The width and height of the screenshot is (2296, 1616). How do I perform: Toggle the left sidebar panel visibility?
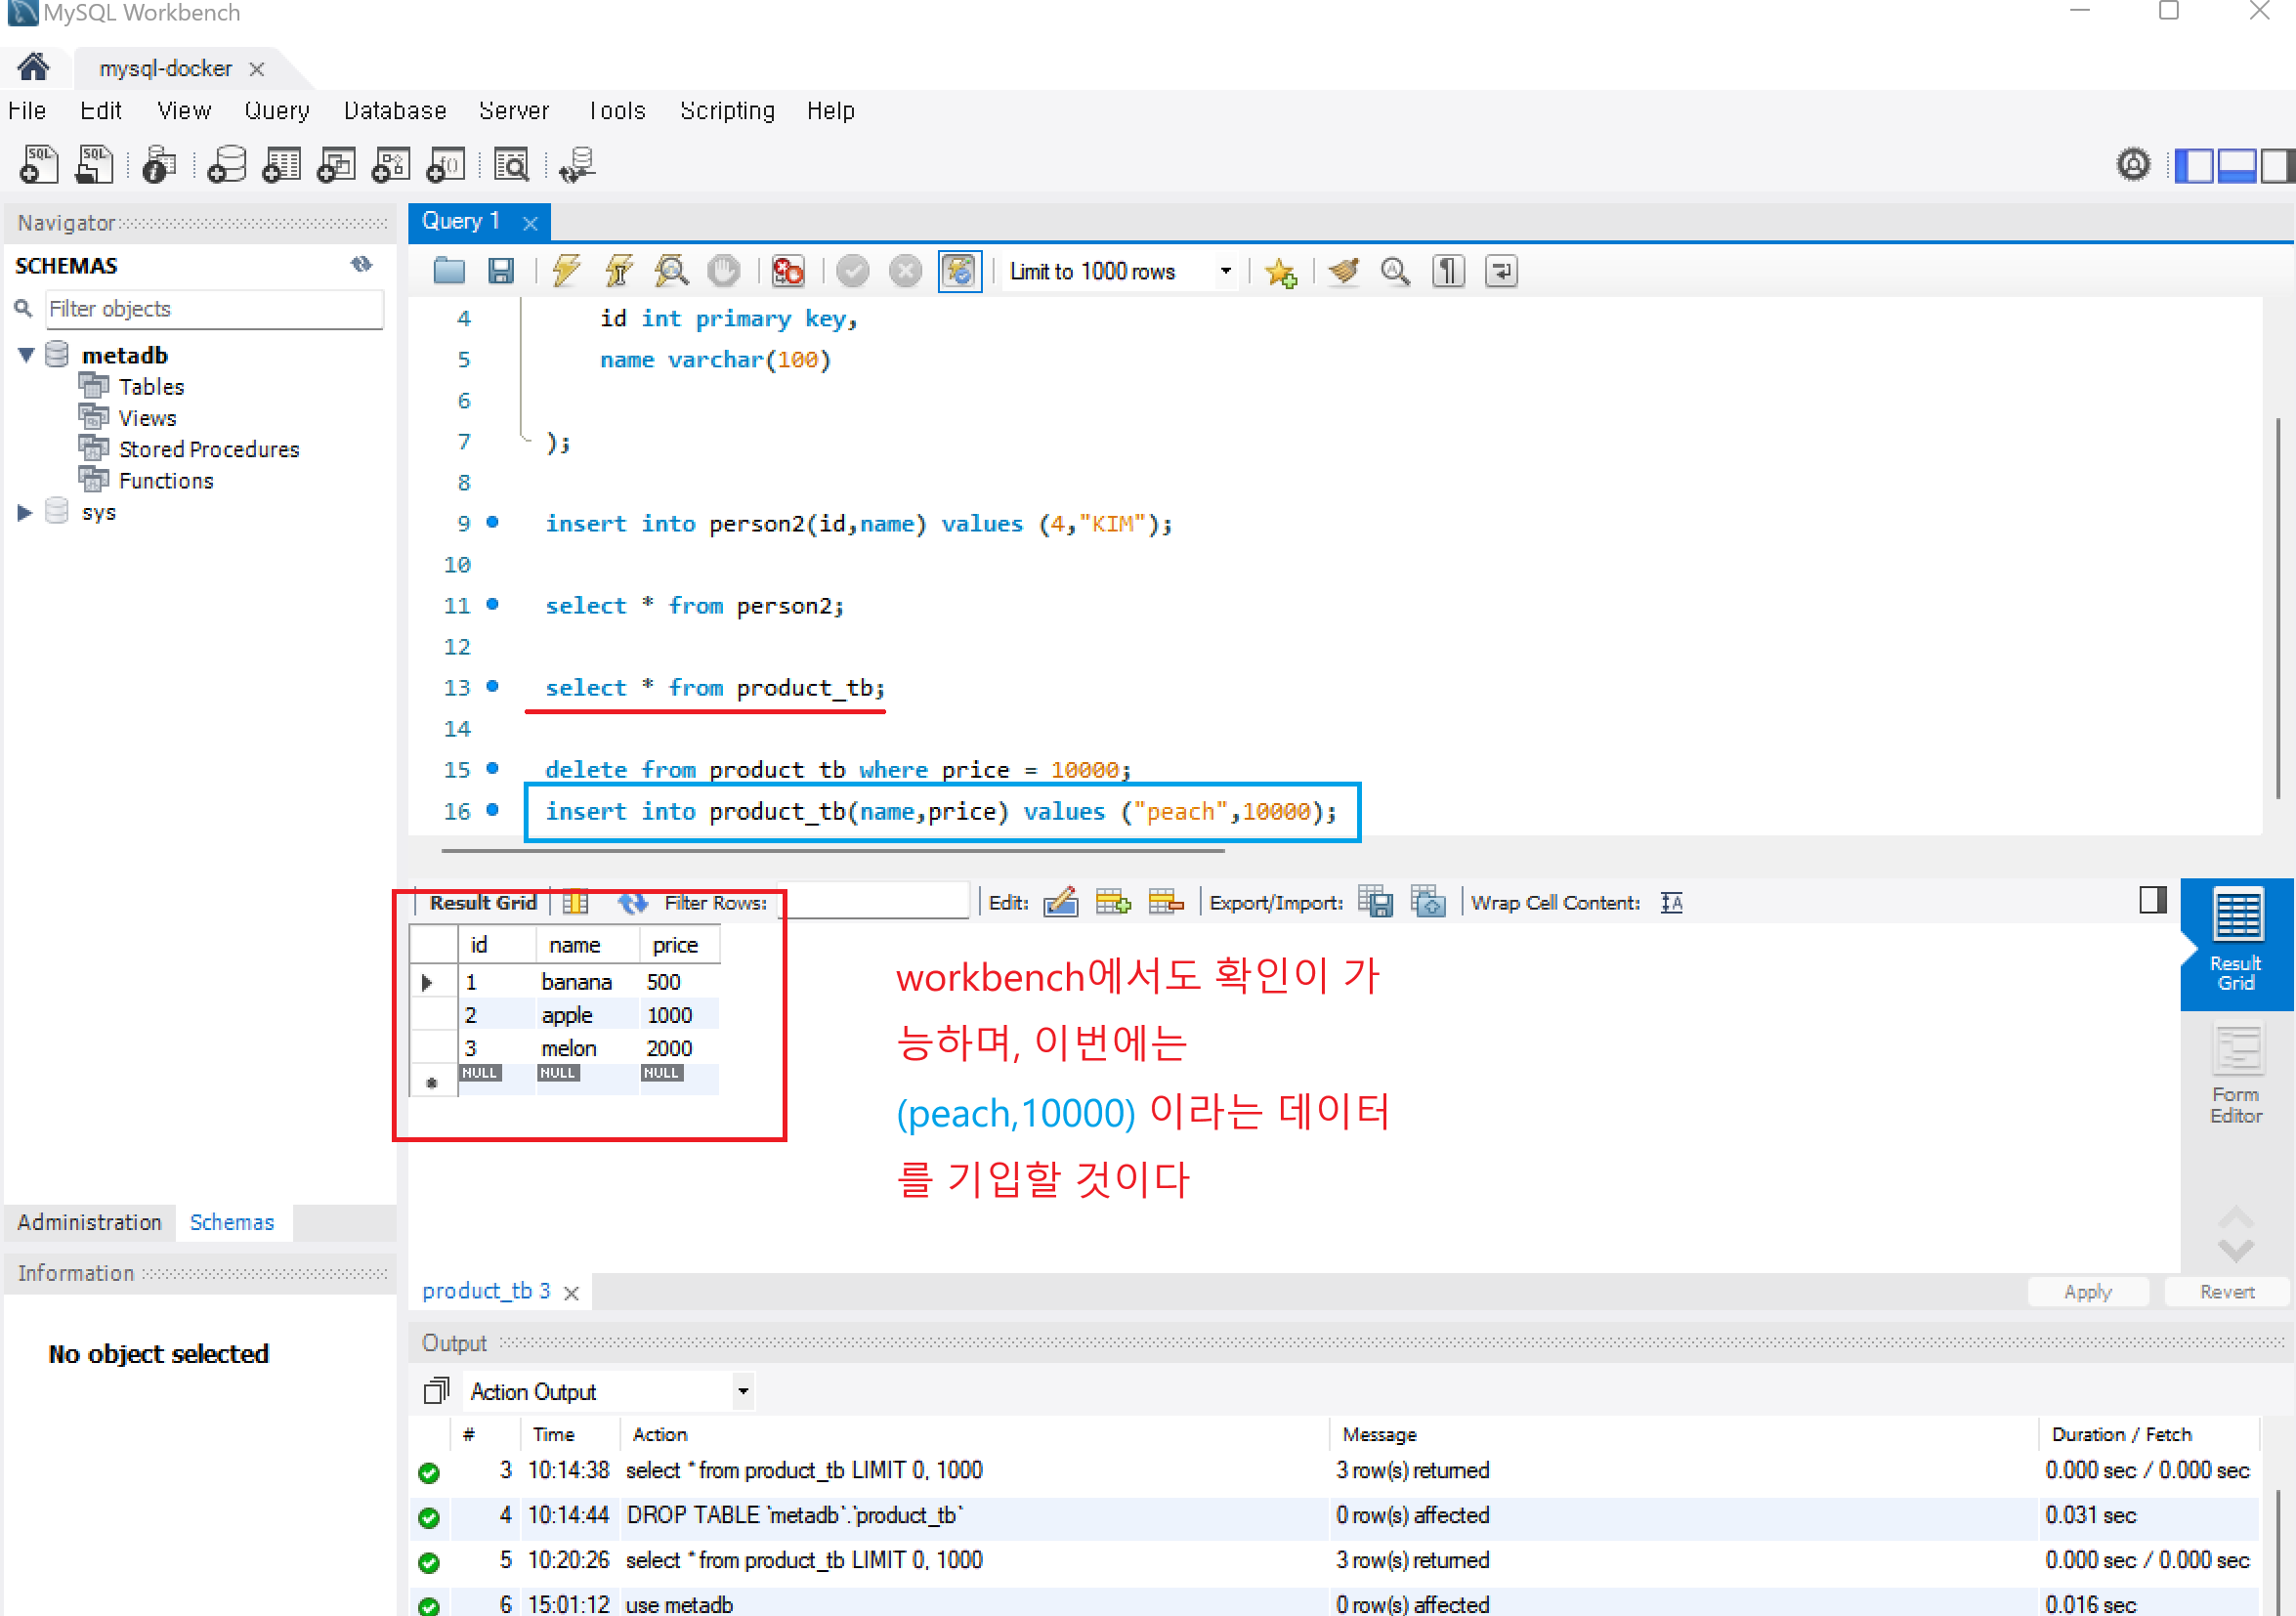click(2193, 165)
